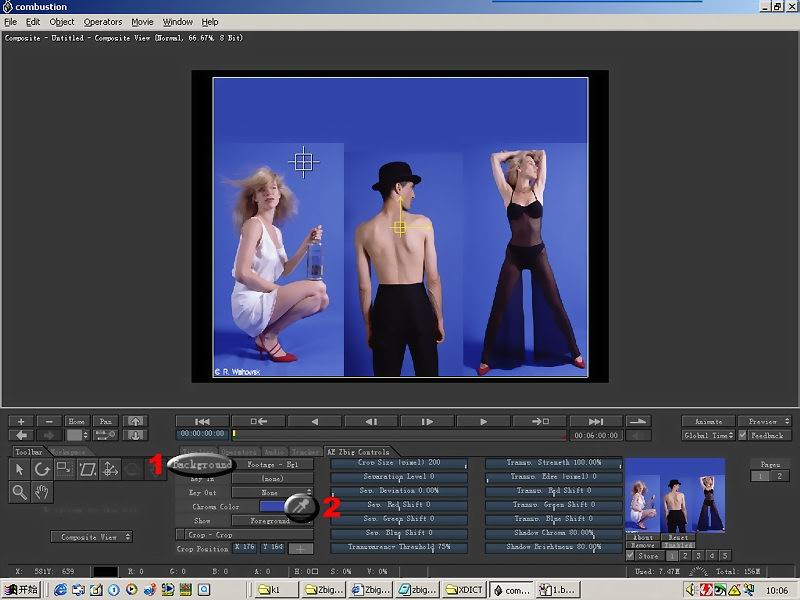800x600 pixels.
Task: Open the Movie menu
Action: point(142,22)
